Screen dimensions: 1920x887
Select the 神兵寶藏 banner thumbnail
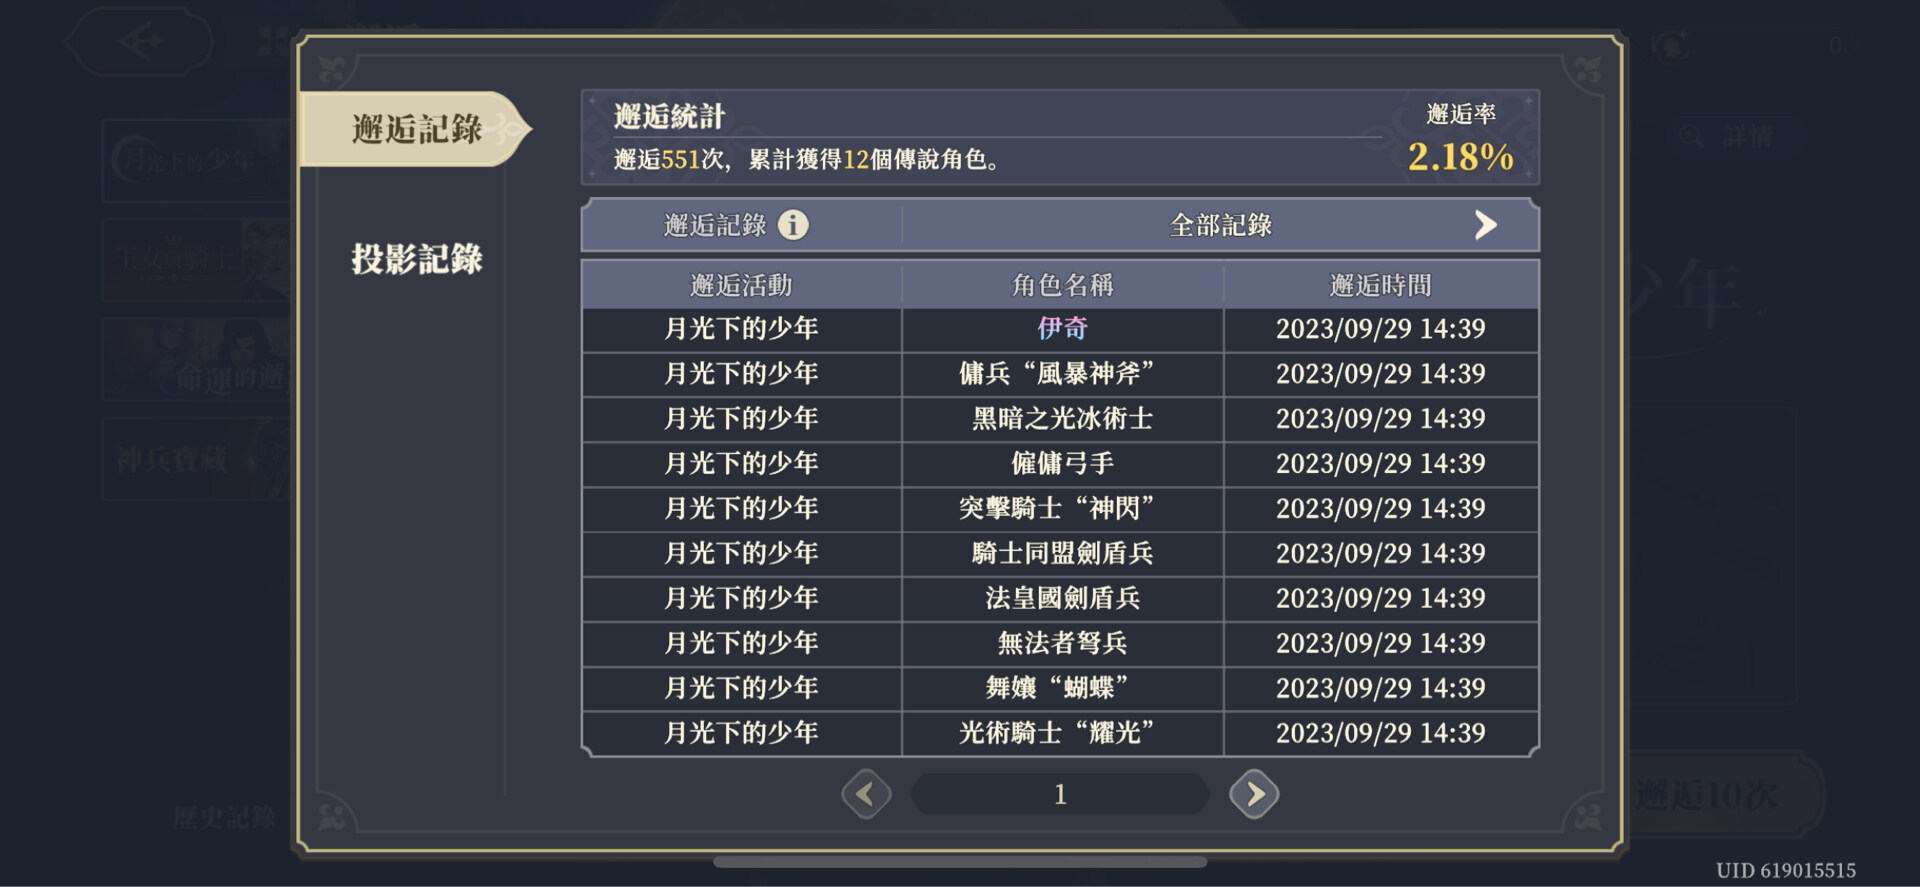(195, 460)
